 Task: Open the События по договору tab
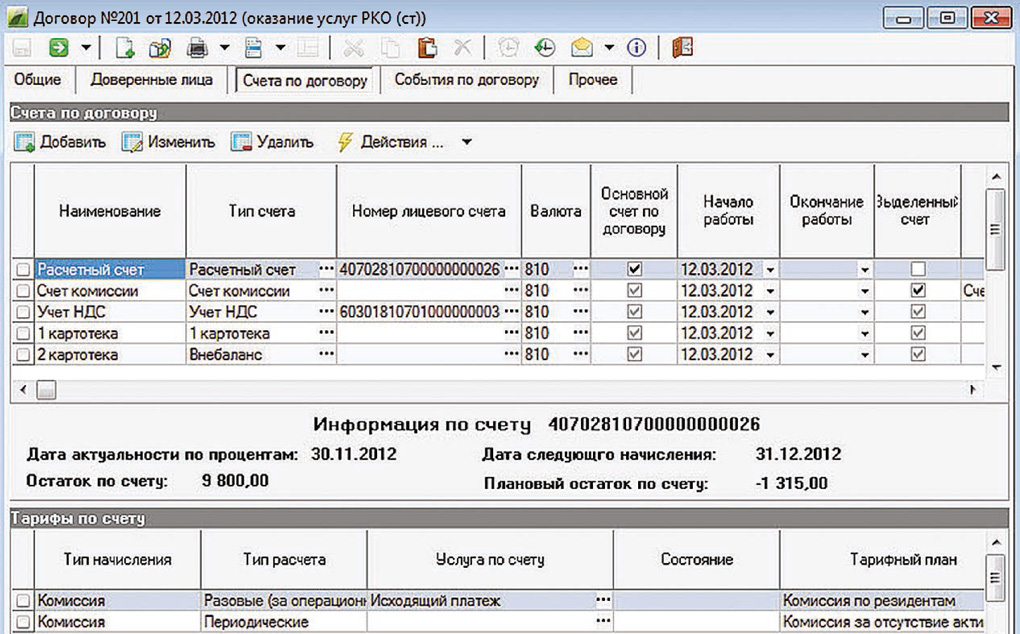466,80
